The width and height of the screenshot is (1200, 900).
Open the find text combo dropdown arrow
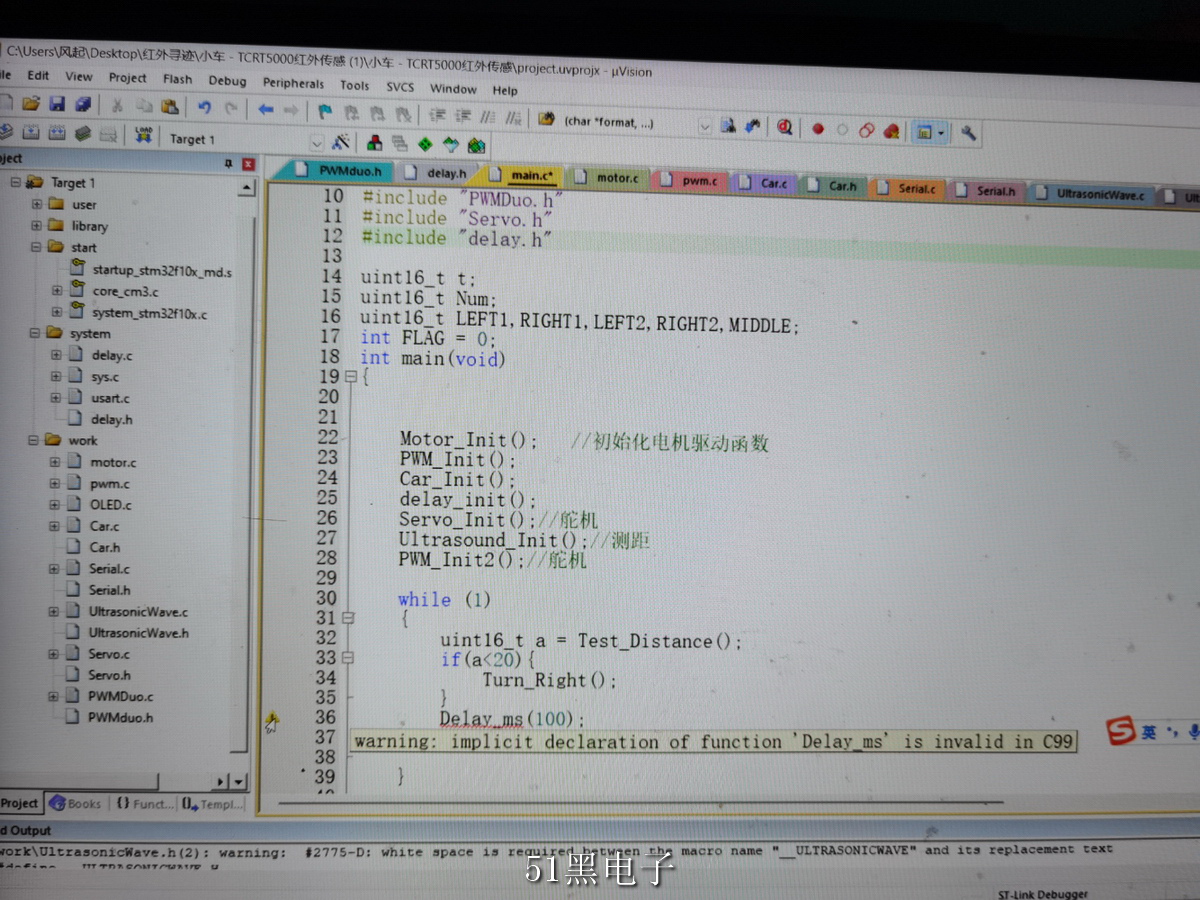704,125
